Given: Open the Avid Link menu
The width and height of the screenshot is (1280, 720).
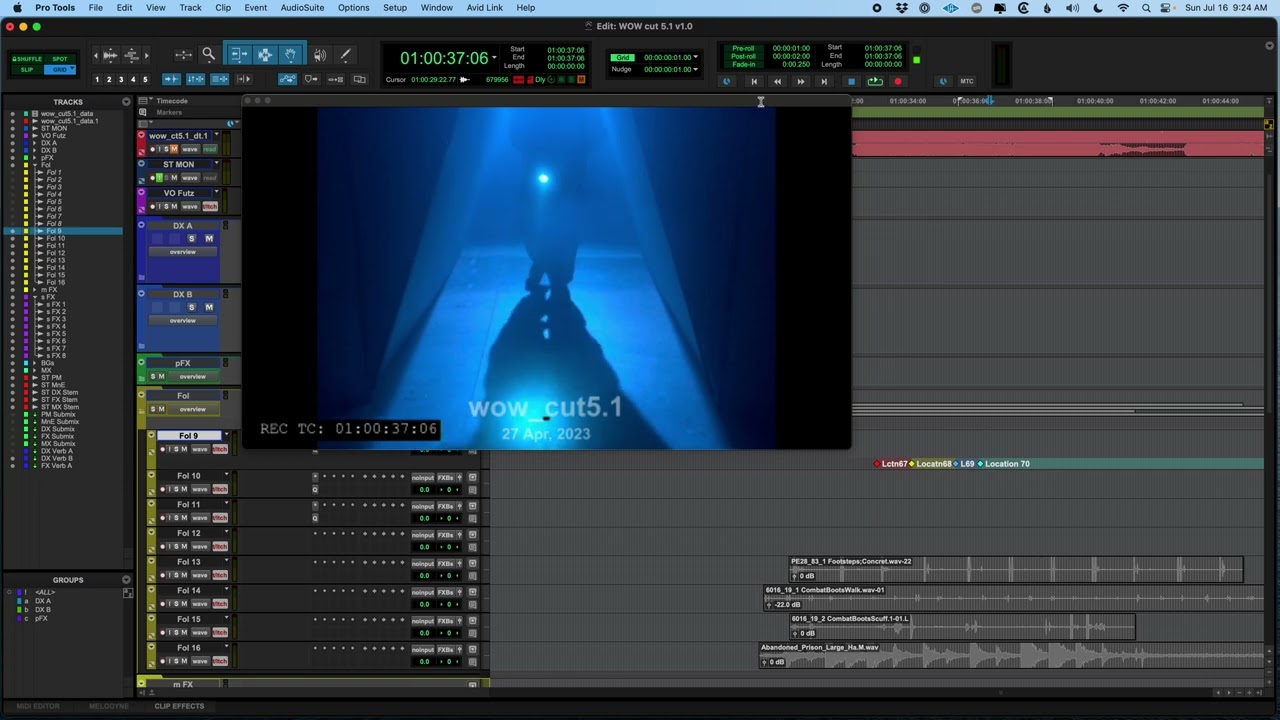Looking at the screenshot, I should pos(484,7).
